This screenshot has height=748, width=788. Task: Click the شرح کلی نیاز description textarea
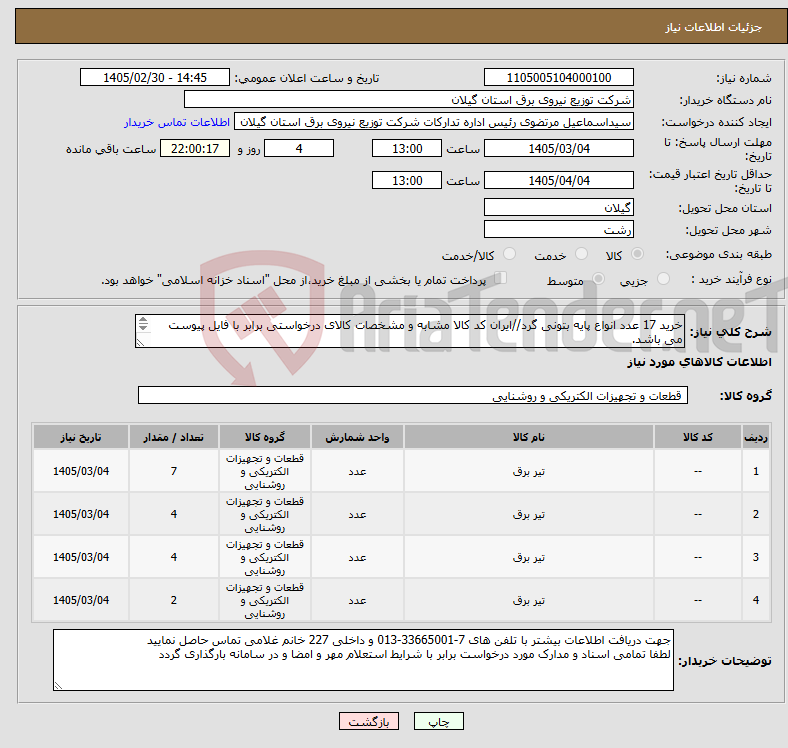(x=410, y=331)
